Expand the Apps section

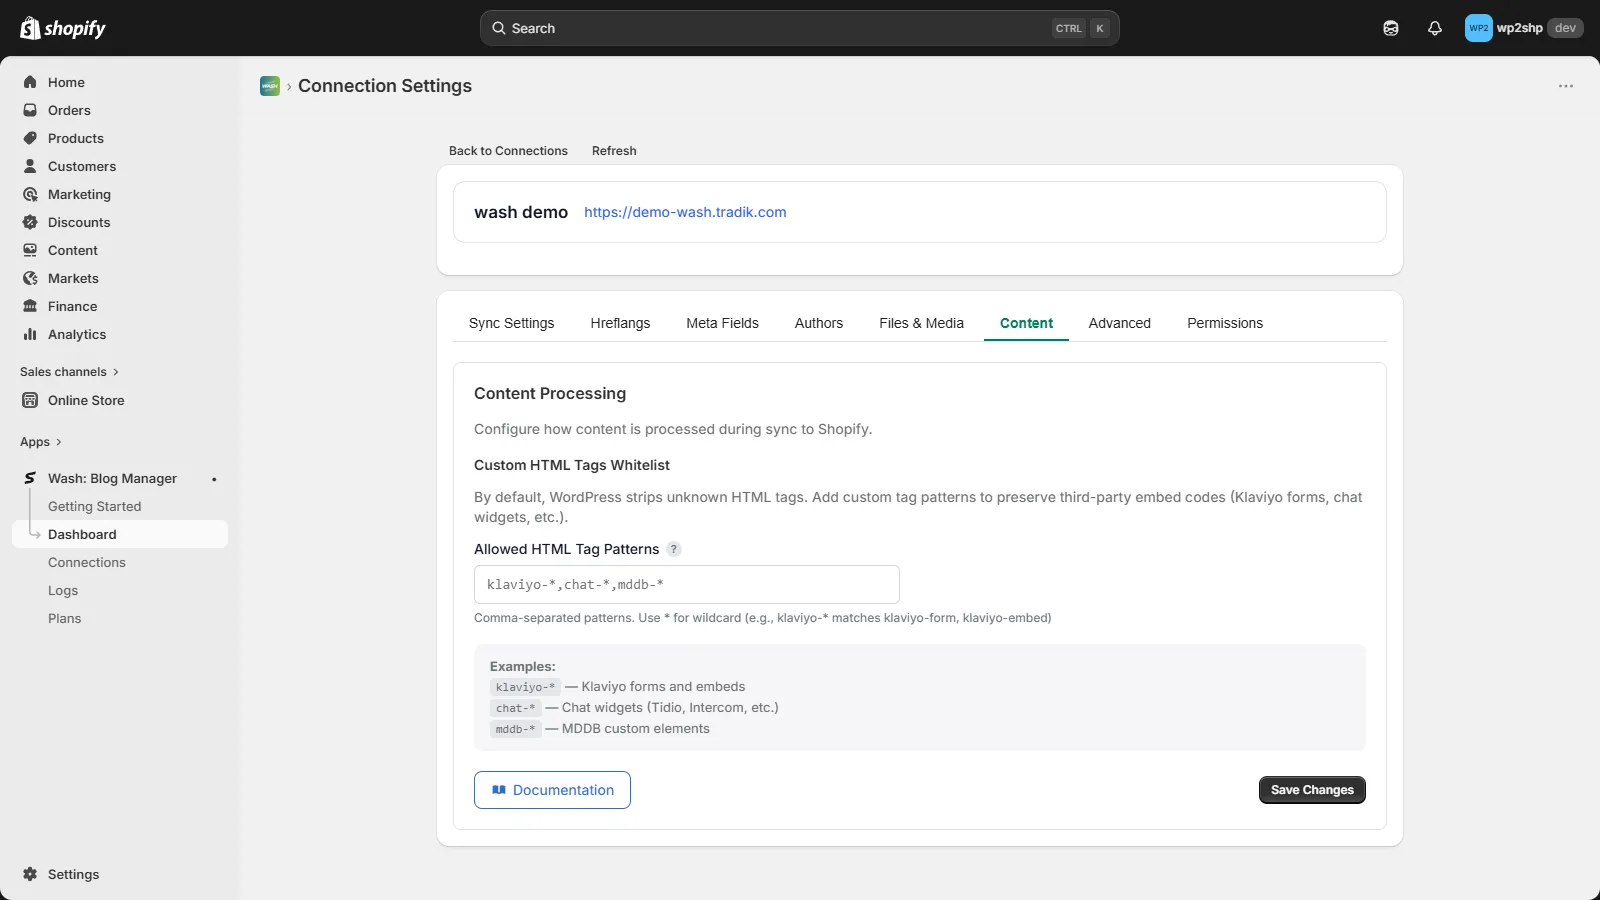point(41,442)
